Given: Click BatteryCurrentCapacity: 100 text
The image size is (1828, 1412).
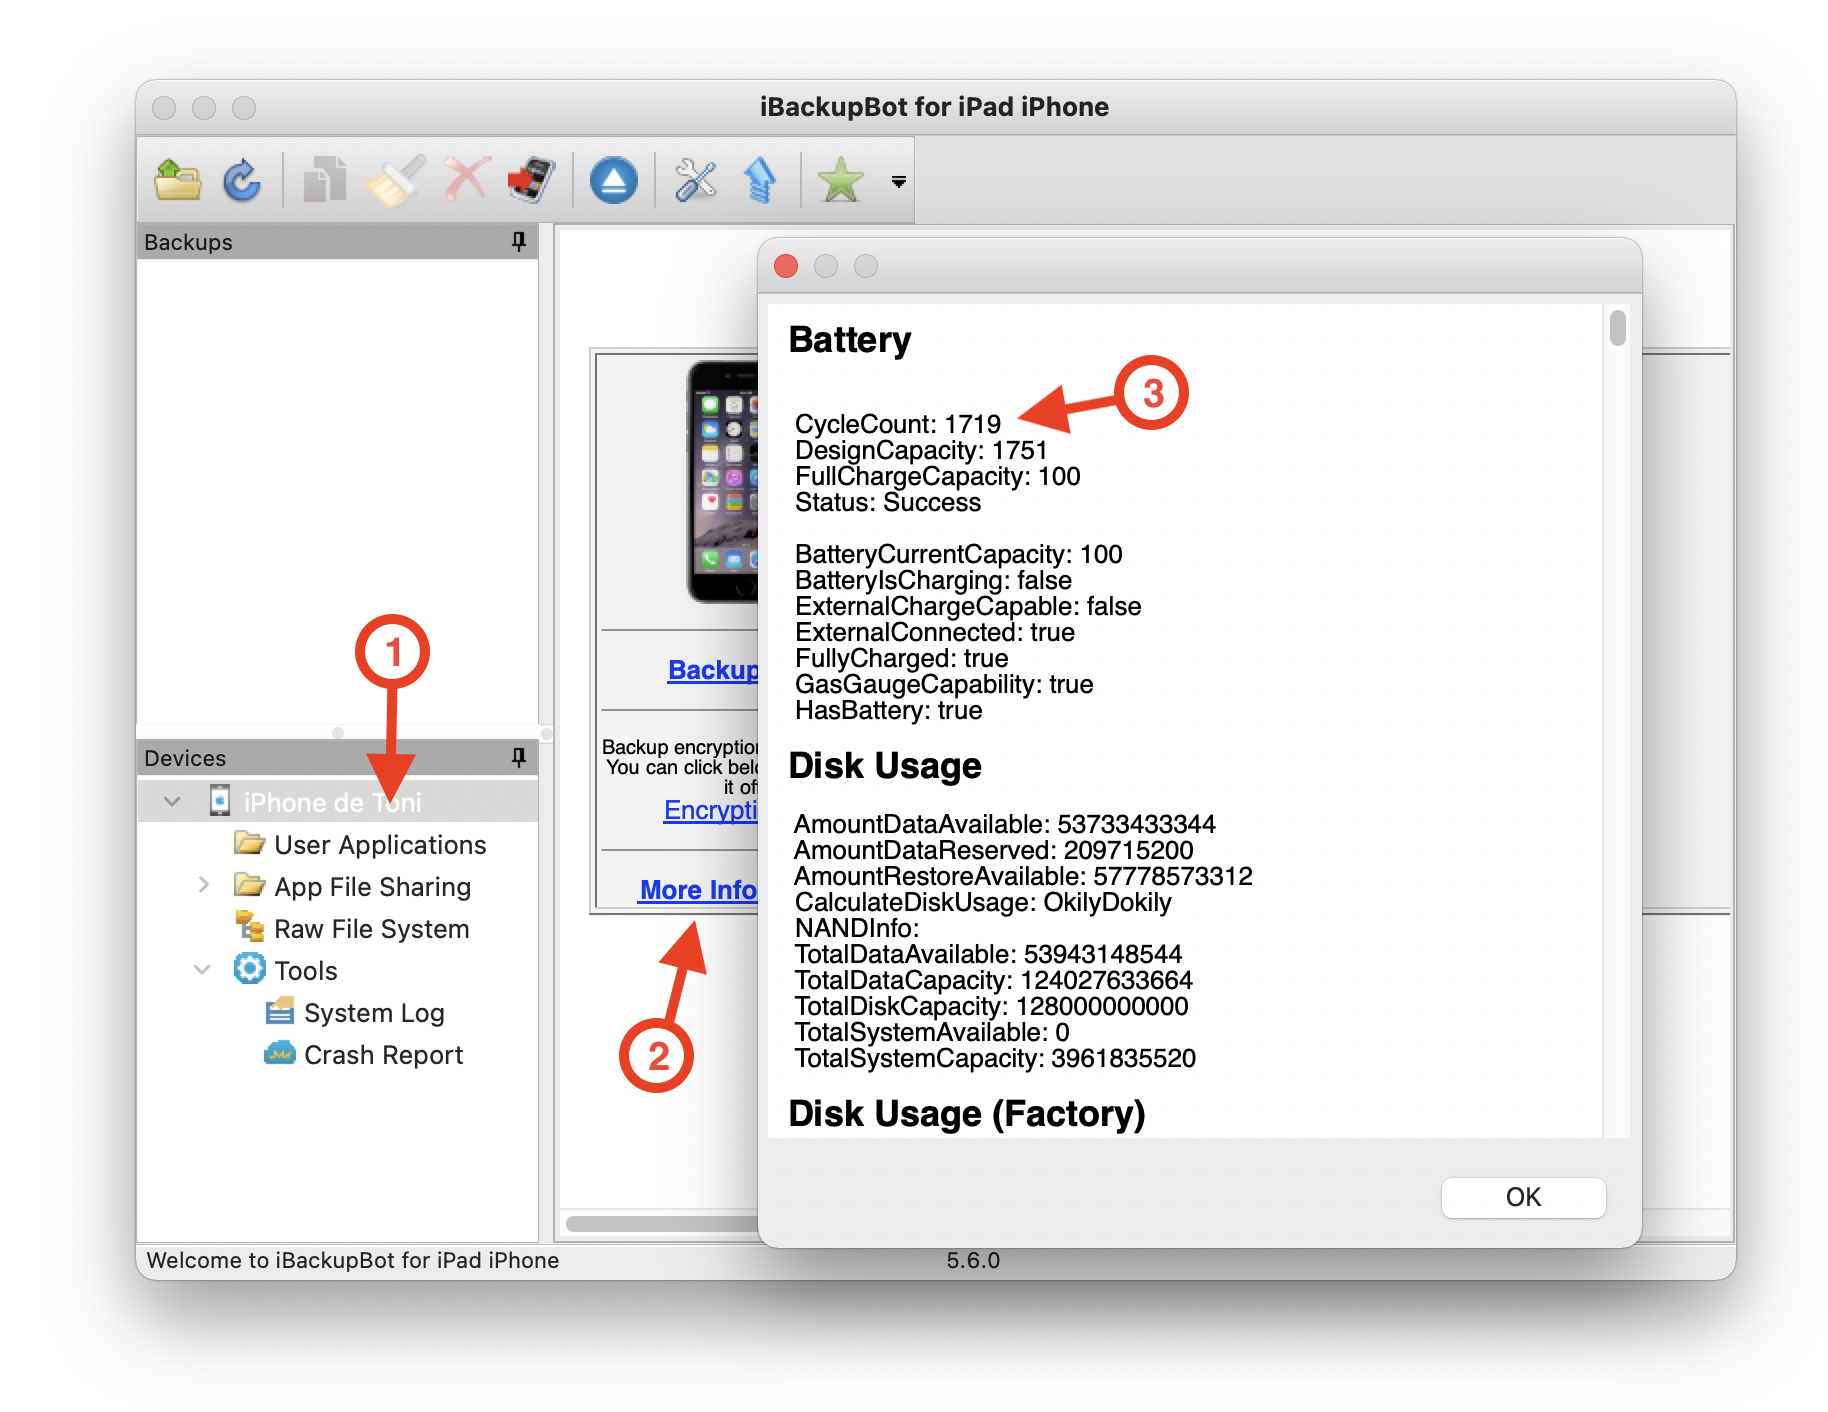Looking at the screenshot, I should coord(958,554).
